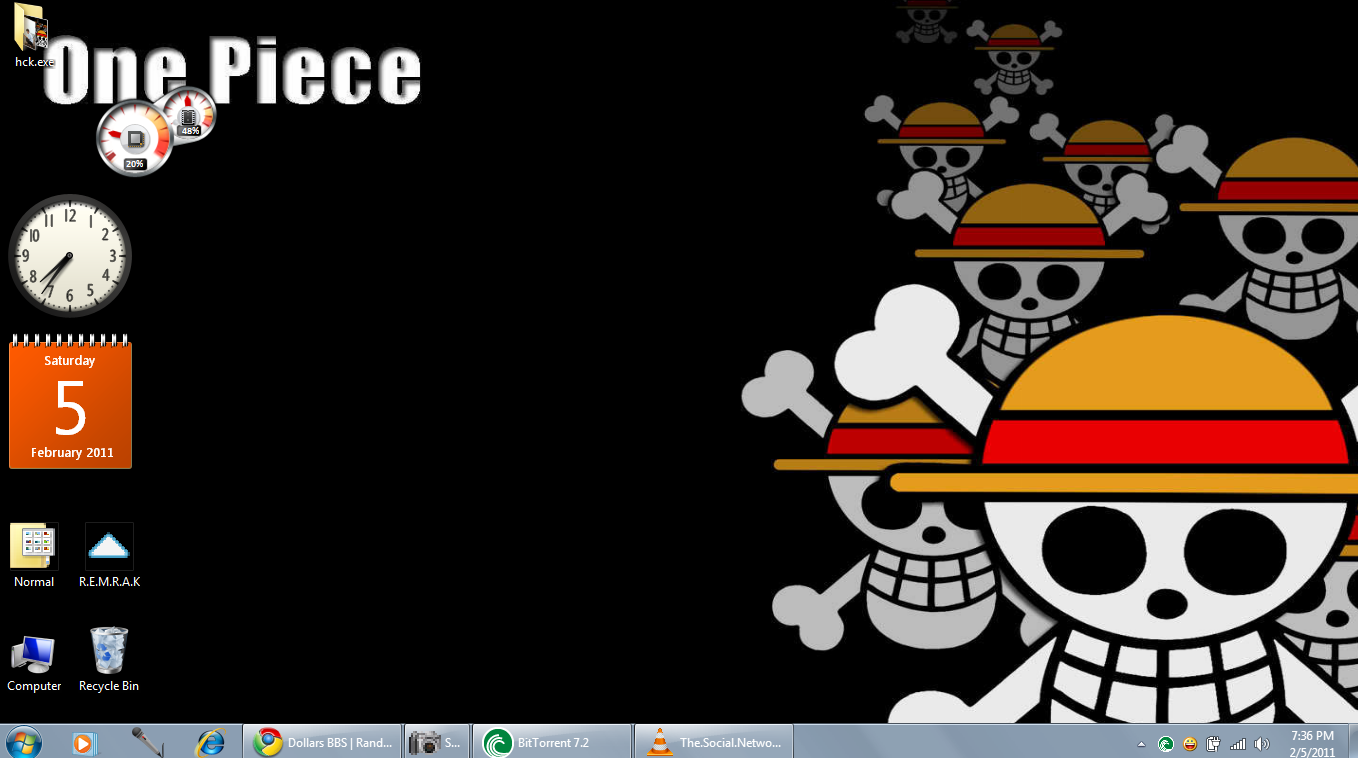Switch to BitTorrent 7.2 taskbar window
Screen dimensions: 1358x758
(x=552, y=742)
